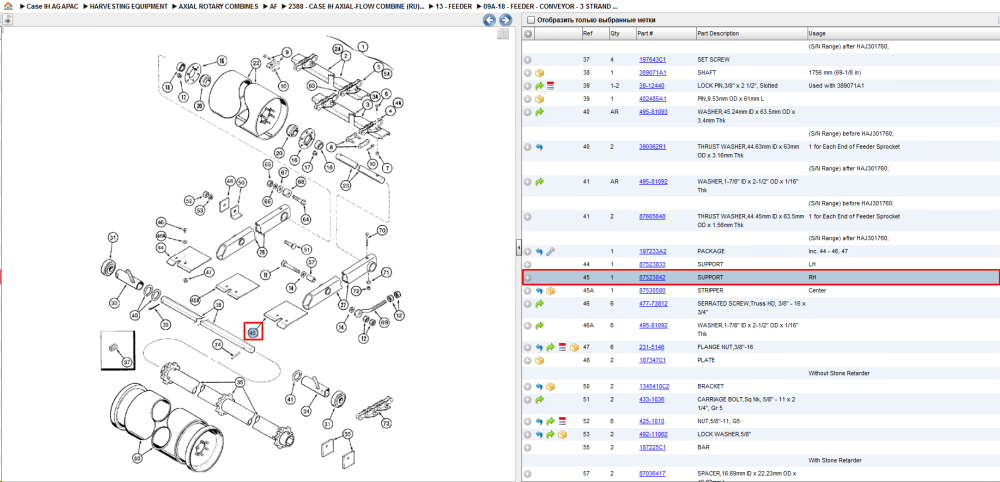Click 'Used with 389071A1' usage text
The image size is (1000, 482).
point(835,85)
